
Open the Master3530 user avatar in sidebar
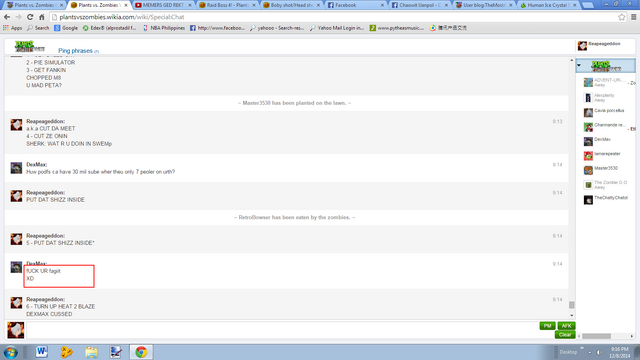pyautogui.click(x=588, y=170)
